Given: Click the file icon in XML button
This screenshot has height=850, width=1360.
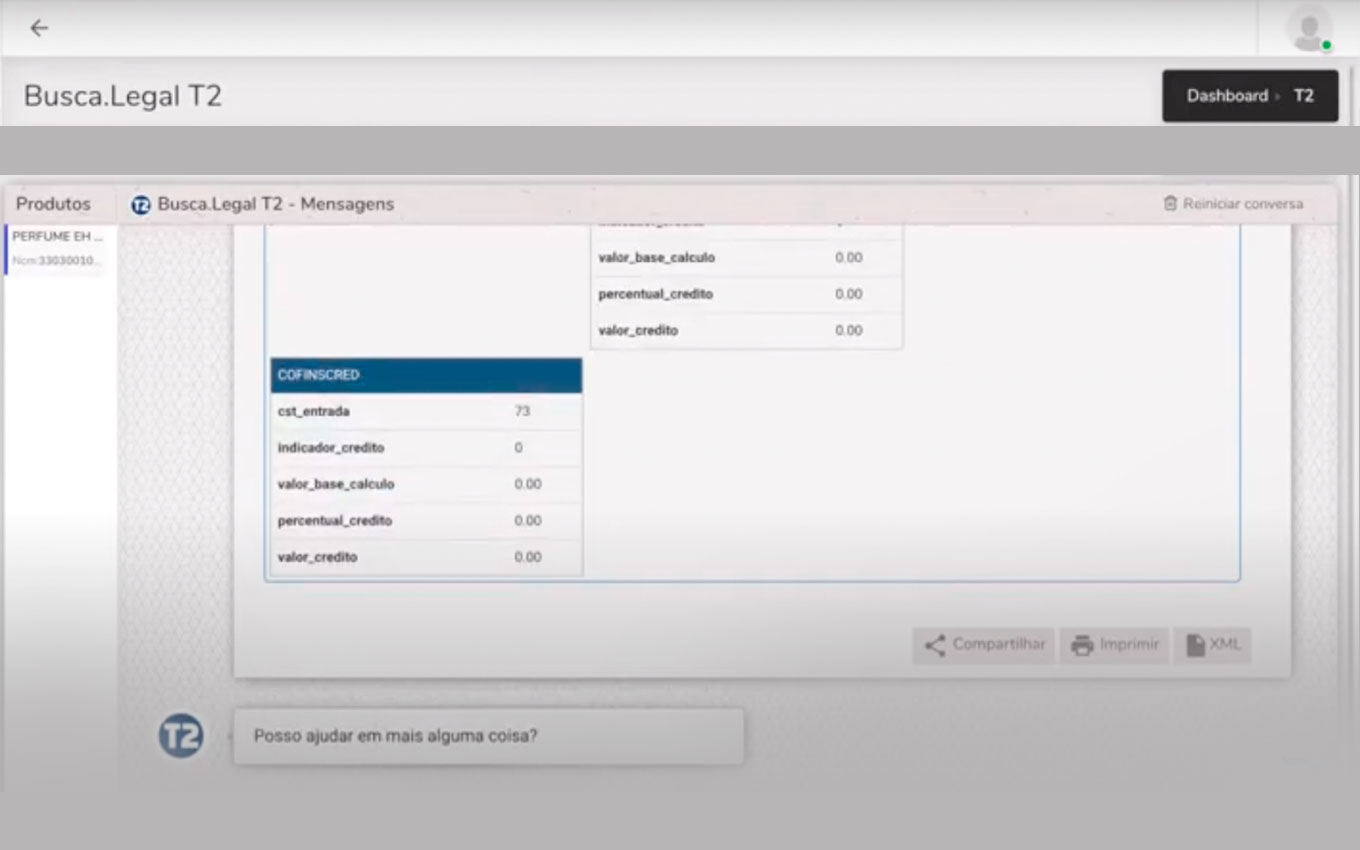Looking at the screenshot, I should [x=1195, y=646].
